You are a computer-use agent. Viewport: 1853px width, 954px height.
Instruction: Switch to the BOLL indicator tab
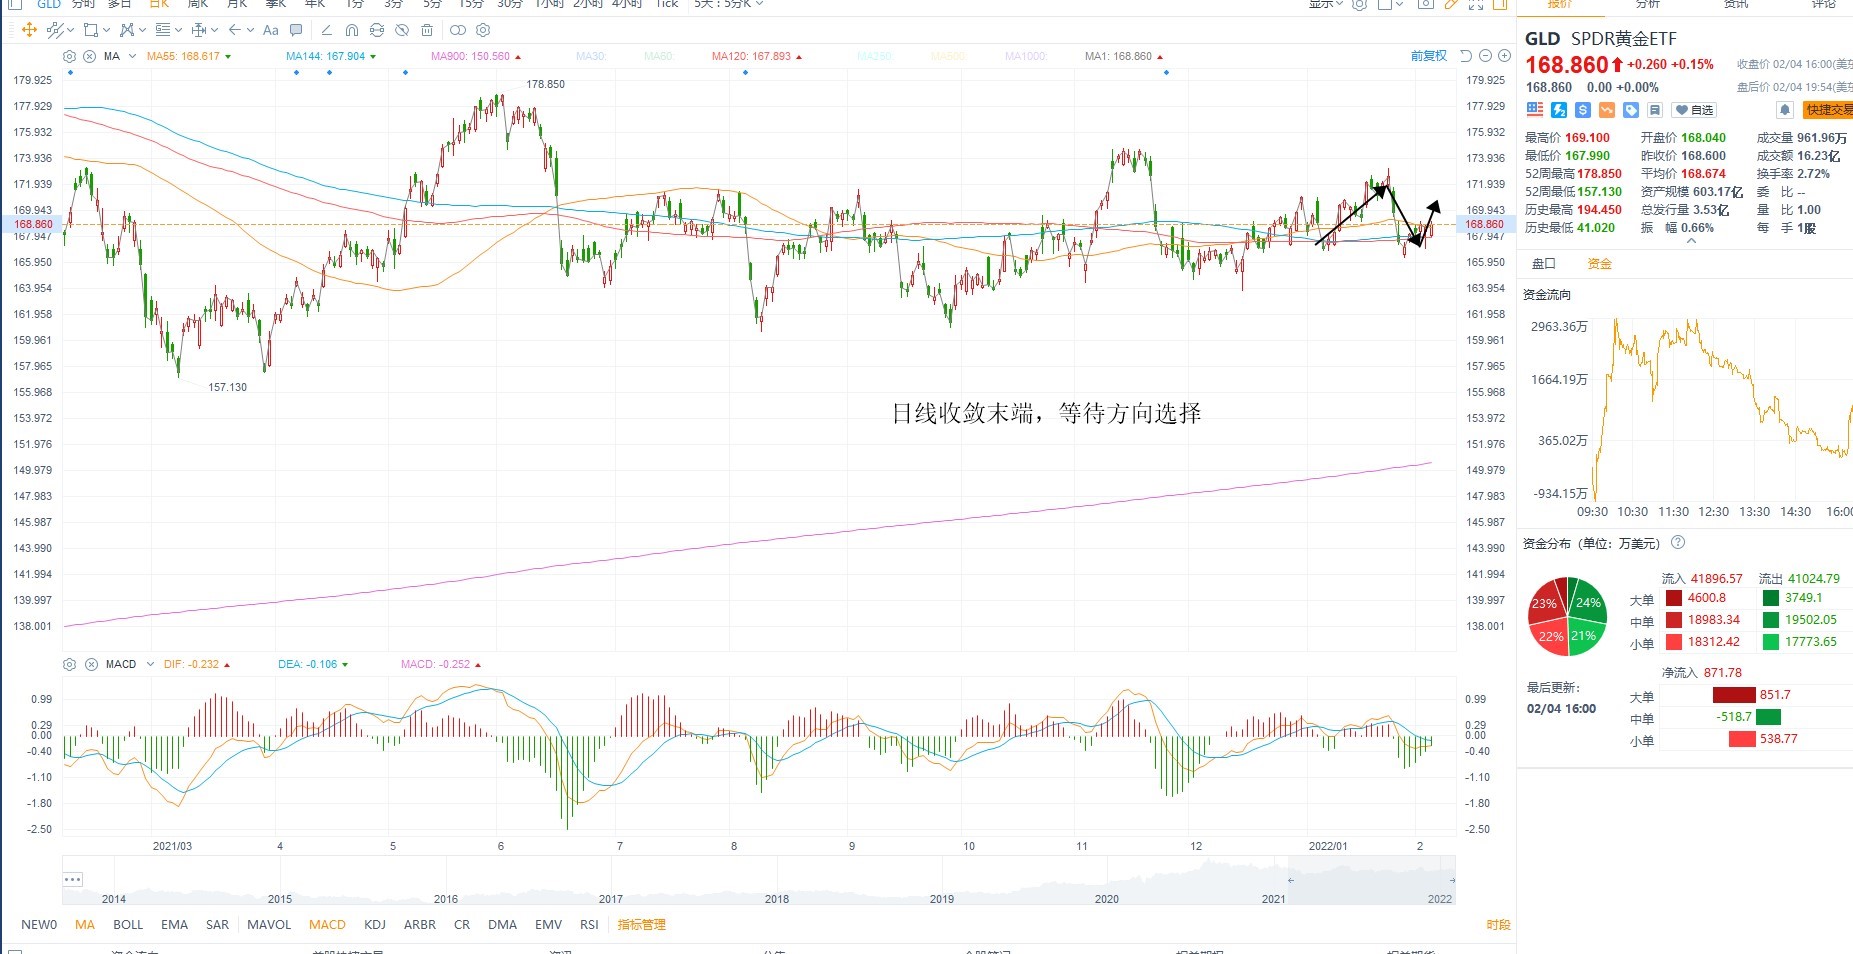[x=128, y=925]
